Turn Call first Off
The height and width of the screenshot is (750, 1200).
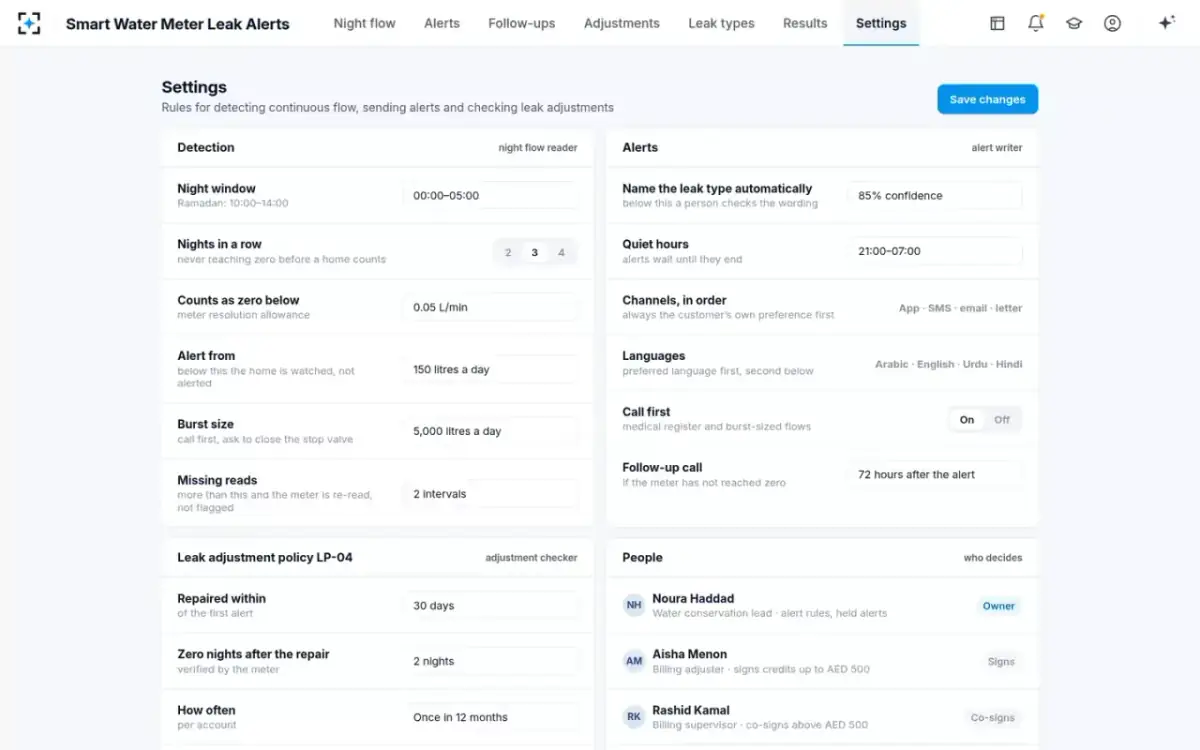[x=1002, y=420]
